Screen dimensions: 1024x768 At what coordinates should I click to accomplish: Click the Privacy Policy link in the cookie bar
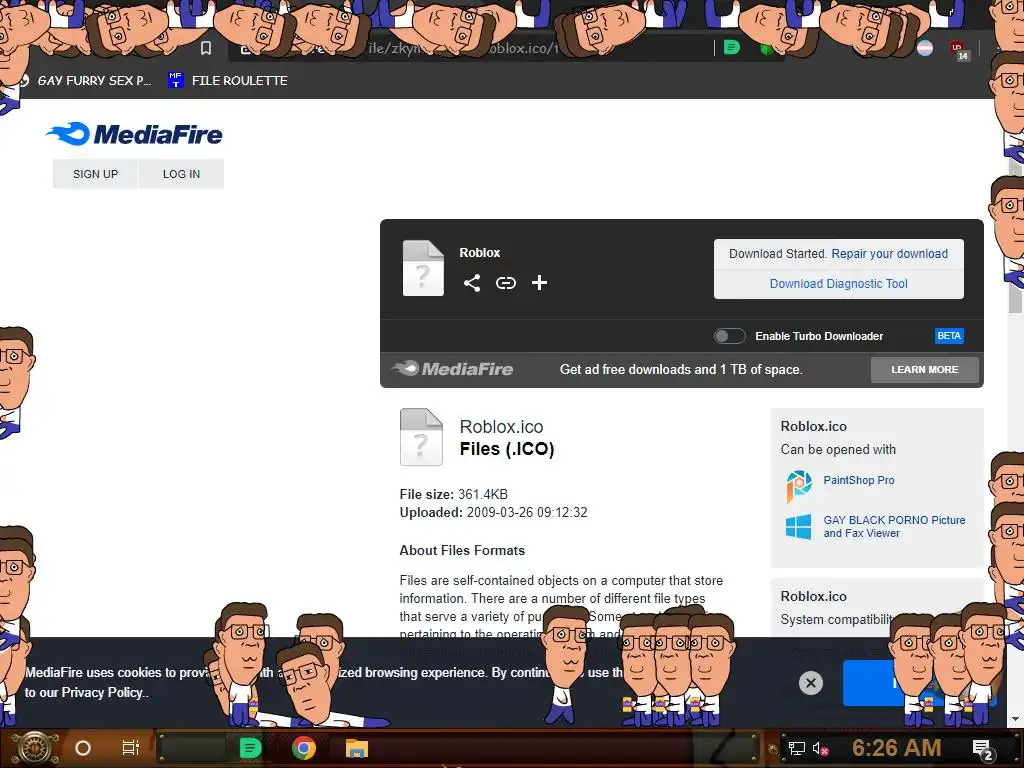click(101, 692)
